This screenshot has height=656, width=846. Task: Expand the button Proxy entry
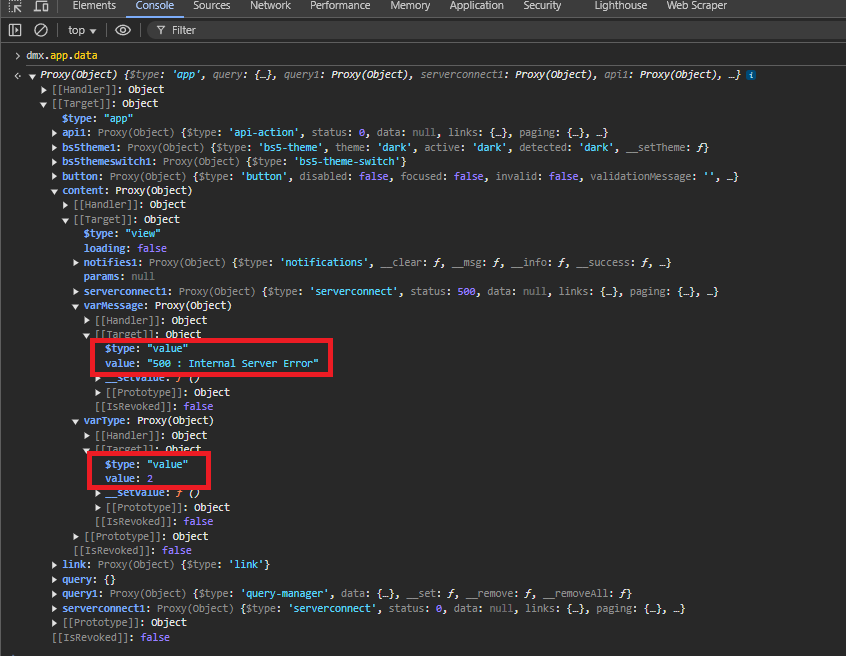pos(54,176)
